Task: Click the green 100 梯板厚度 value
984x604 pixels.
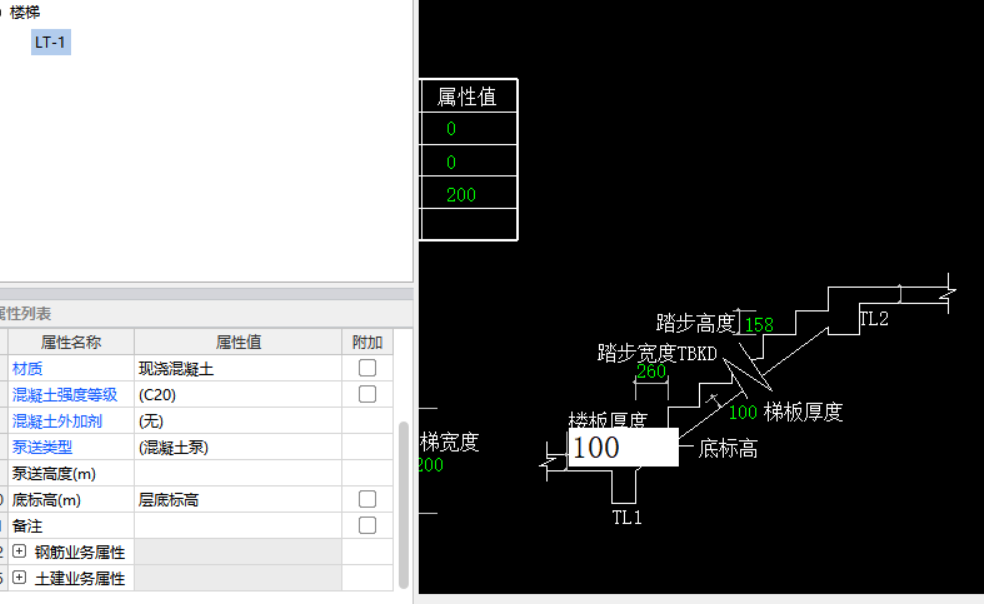Action: point(743,413)
